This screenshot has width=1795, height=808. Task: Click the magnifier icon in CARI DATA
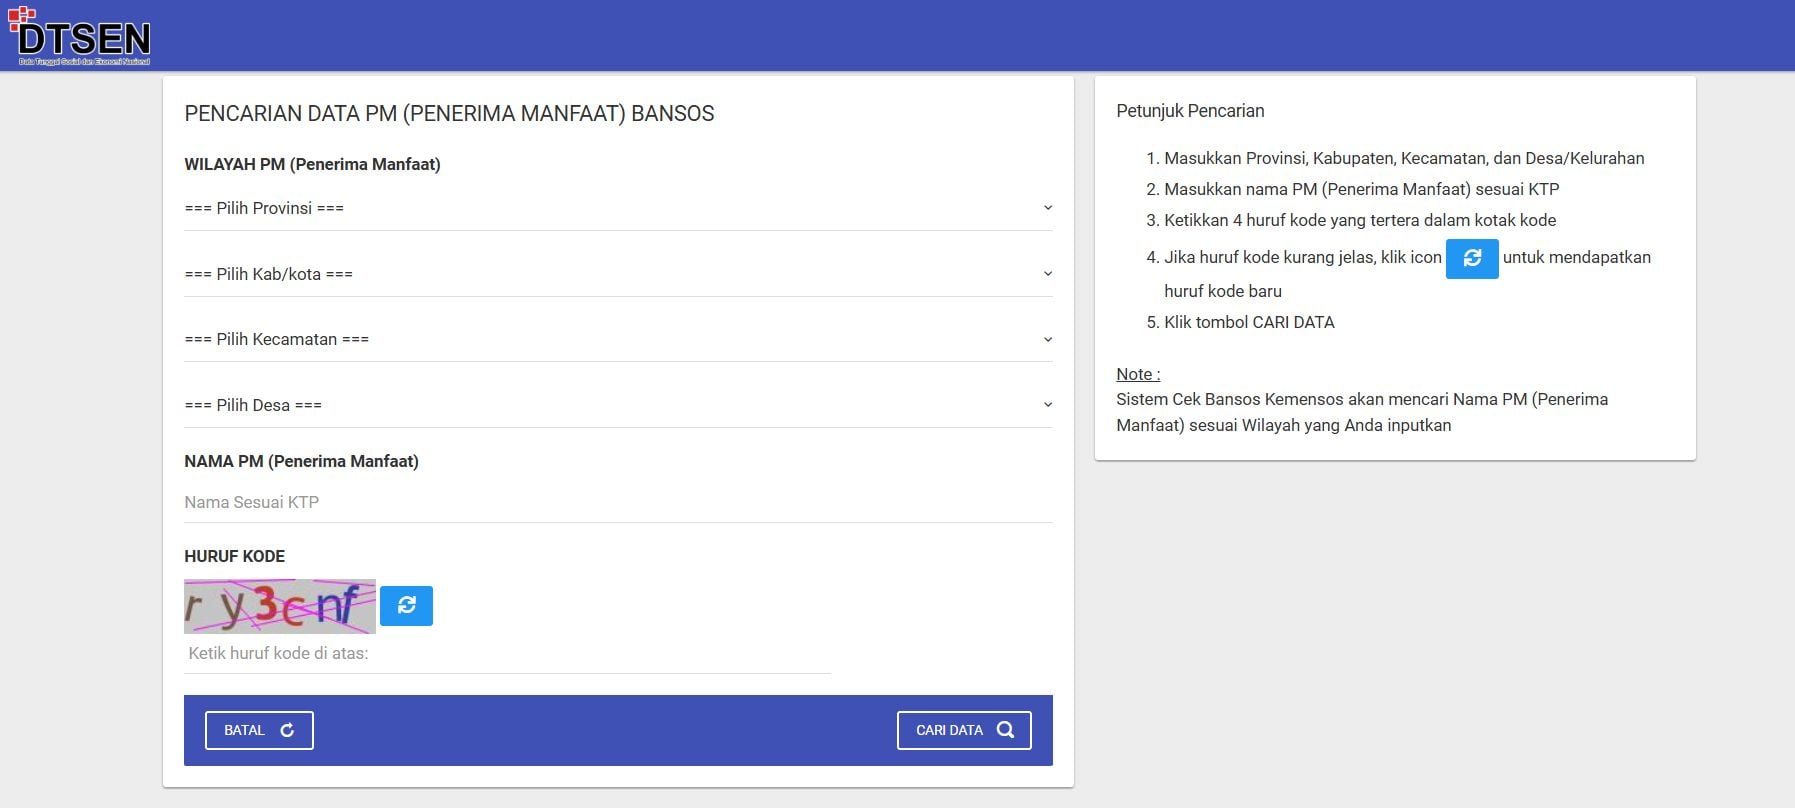click(x=1005, y=730)
